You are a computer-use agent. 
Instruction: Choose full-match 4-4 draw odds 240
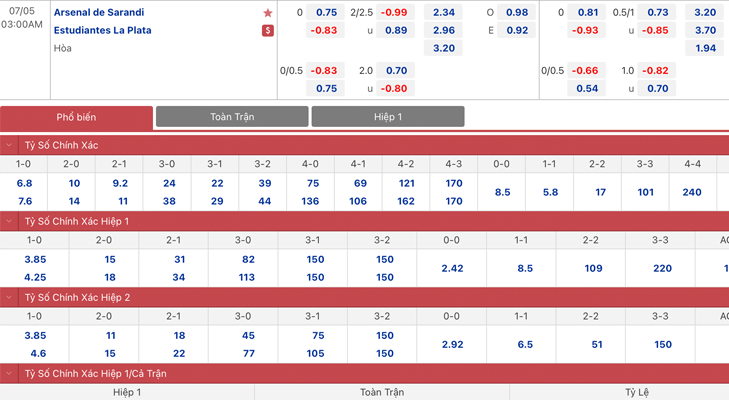point(692,192)
